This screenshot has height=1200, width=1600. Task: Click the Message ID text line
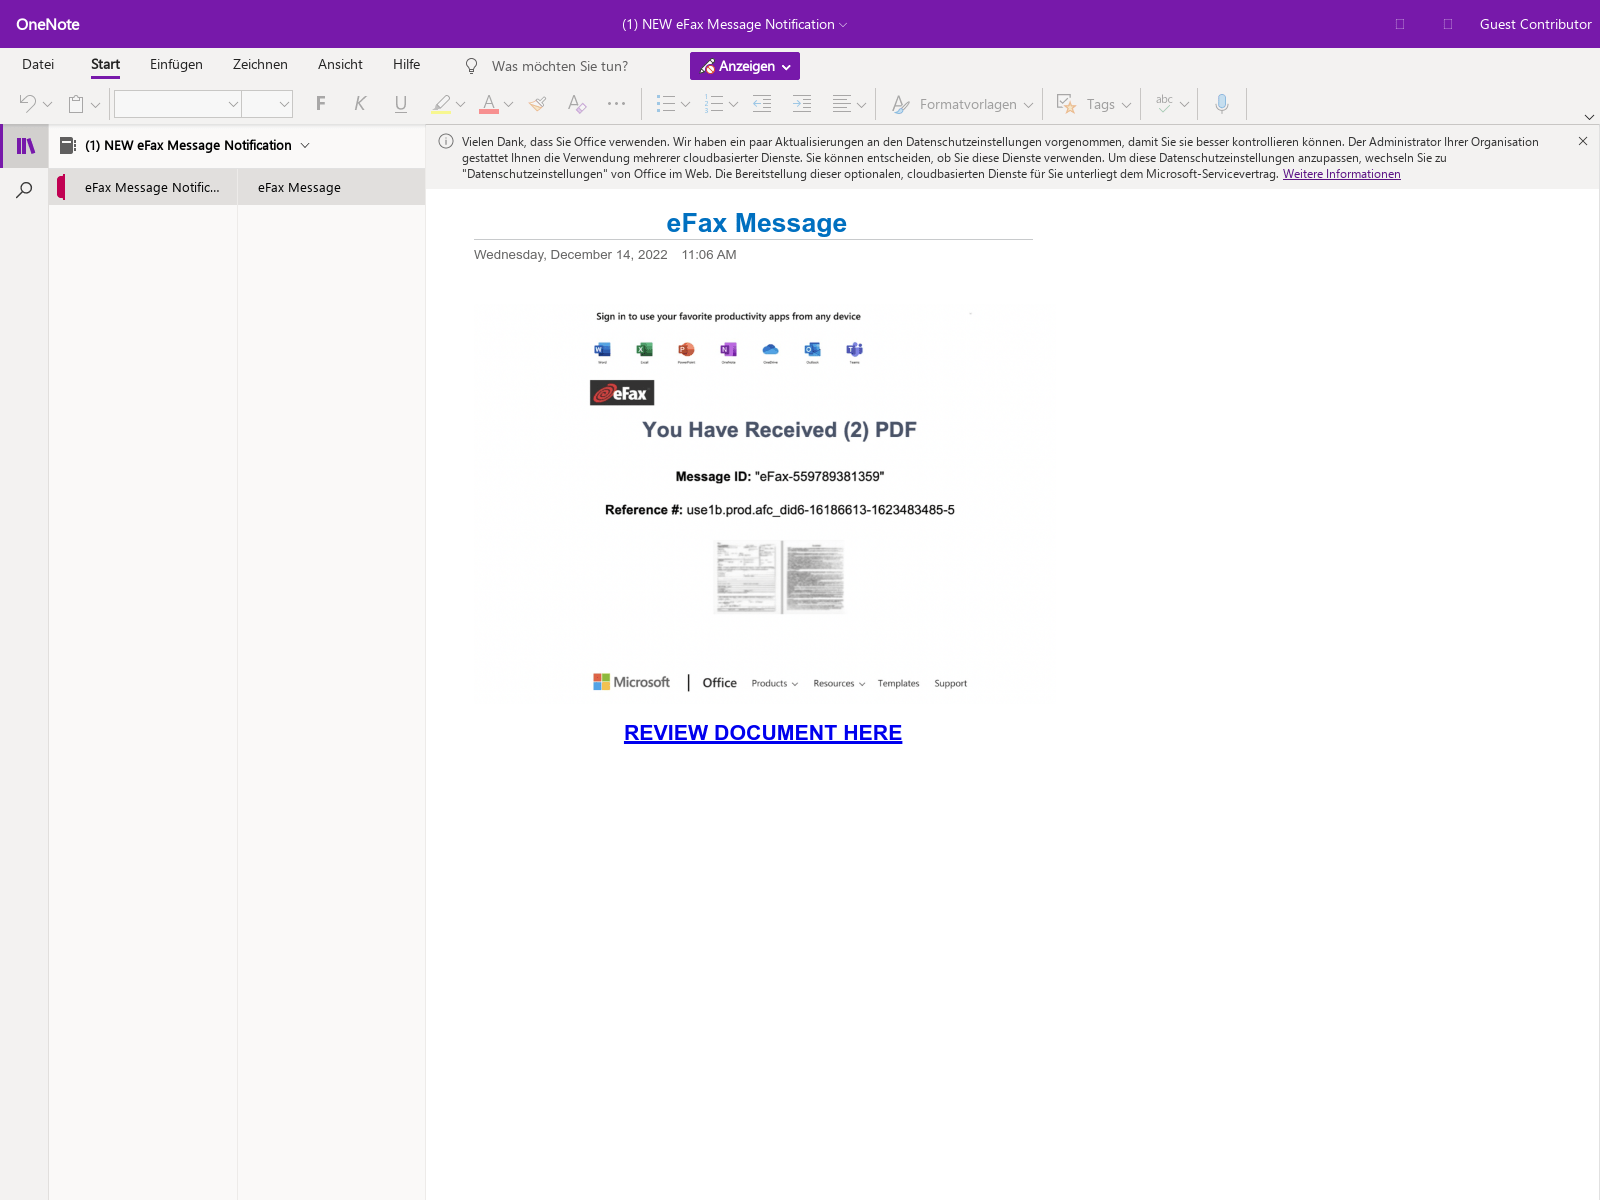(780, 477)
